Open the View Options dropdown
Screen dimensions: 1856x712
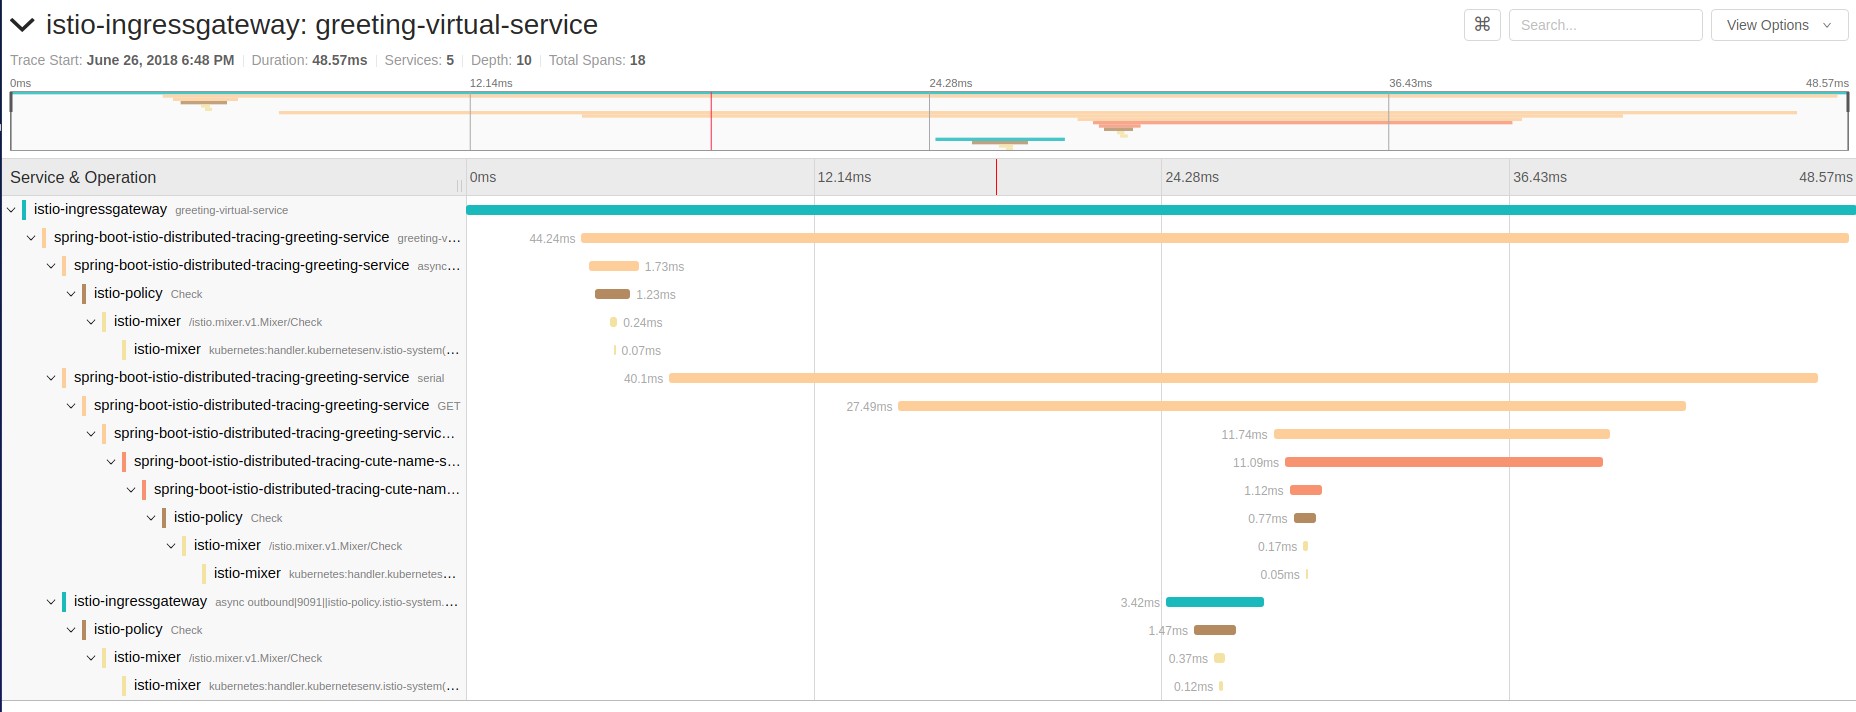tap(1779, 25)
